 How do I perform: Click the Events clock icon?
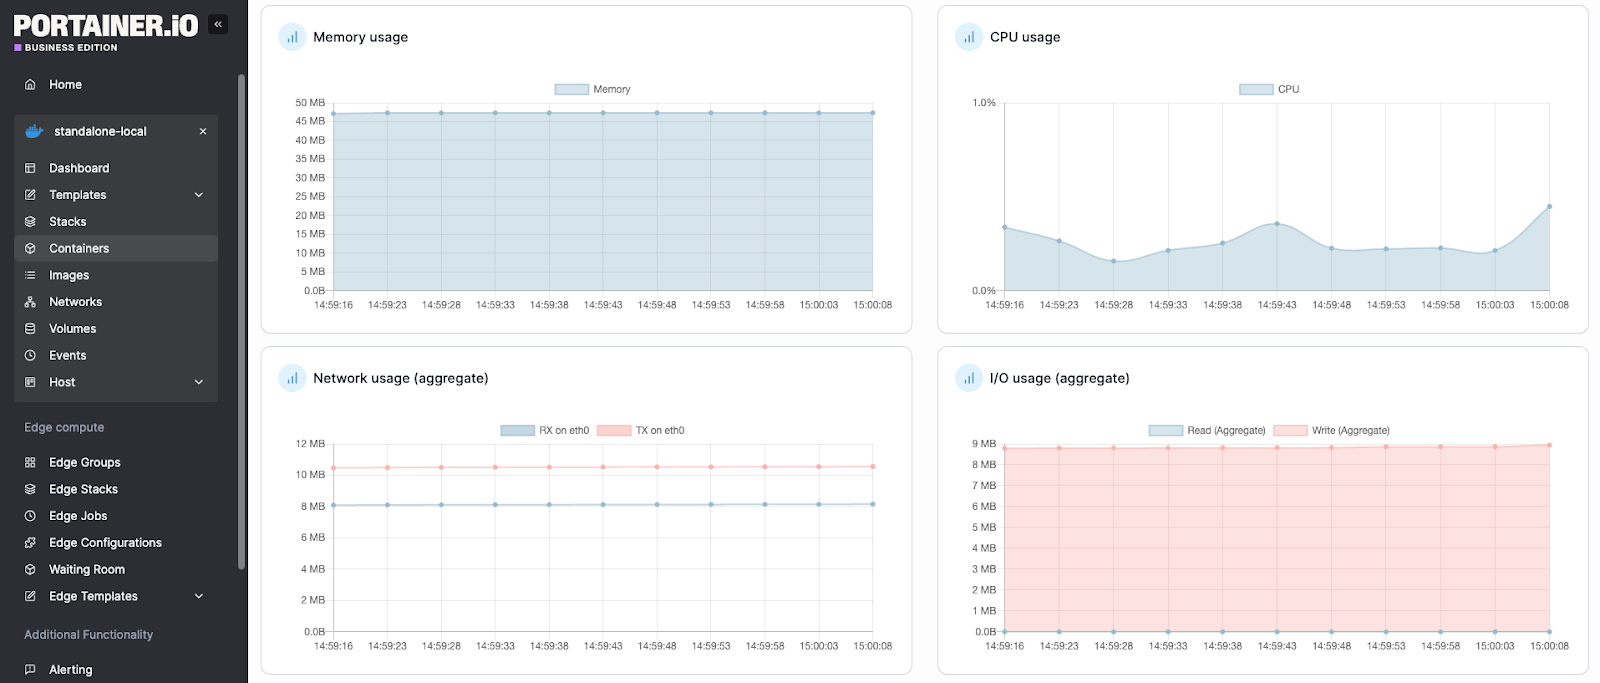[30, 355]
